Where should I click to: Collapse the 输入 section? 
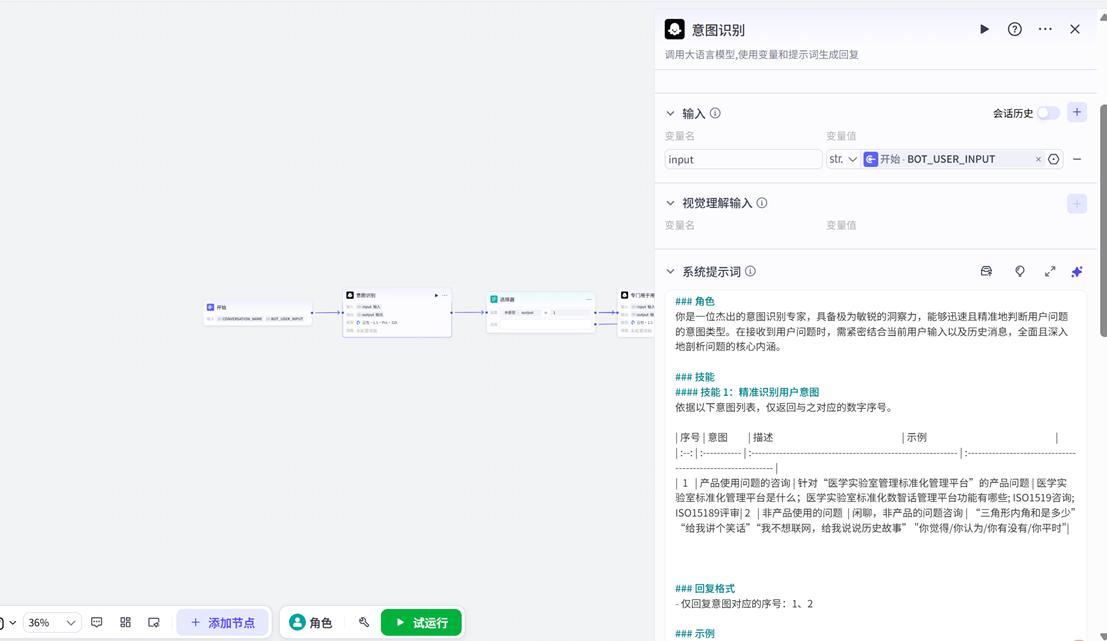point(671,113)
